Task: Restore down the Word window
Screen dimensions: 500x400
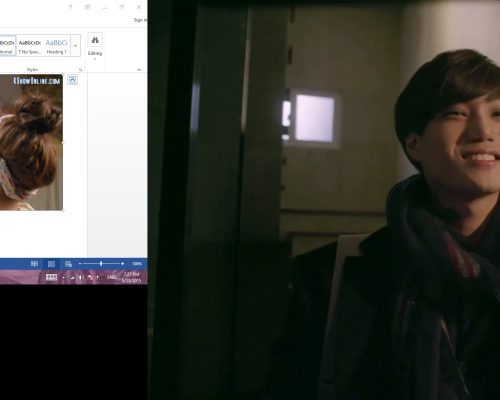Action: (x=122, y=7)
